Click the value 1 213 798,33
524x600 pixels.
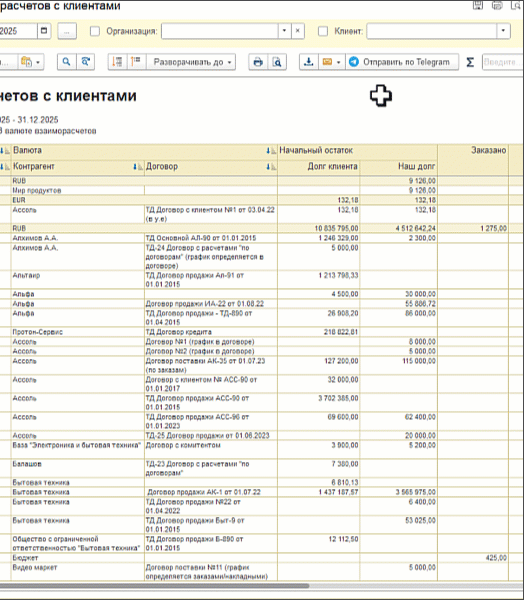point(338,275)
